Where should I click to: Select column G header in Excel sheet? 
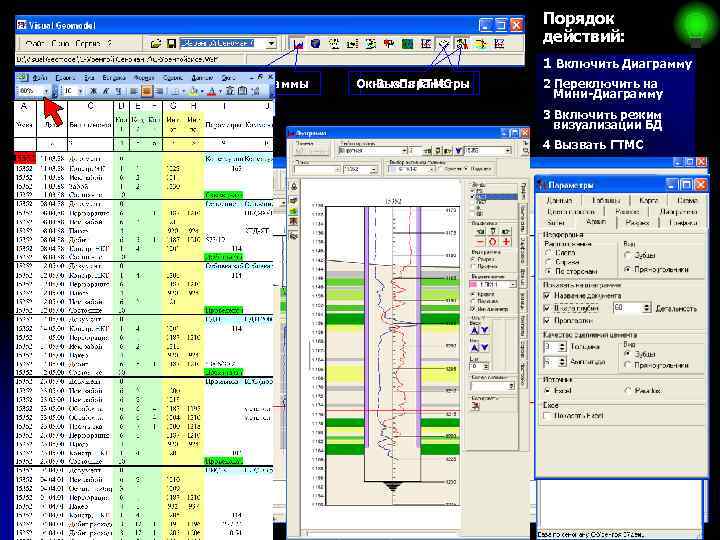pos(173,106)
